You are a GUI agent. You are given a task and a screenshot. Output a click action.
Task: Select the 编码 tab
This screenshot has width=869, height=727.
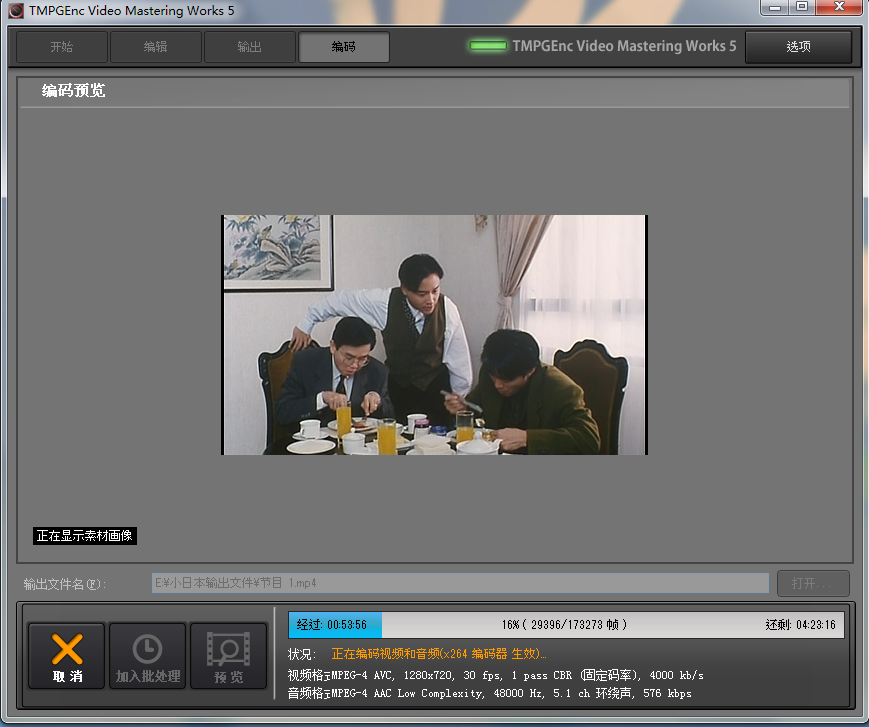click(x=343, y=47)
